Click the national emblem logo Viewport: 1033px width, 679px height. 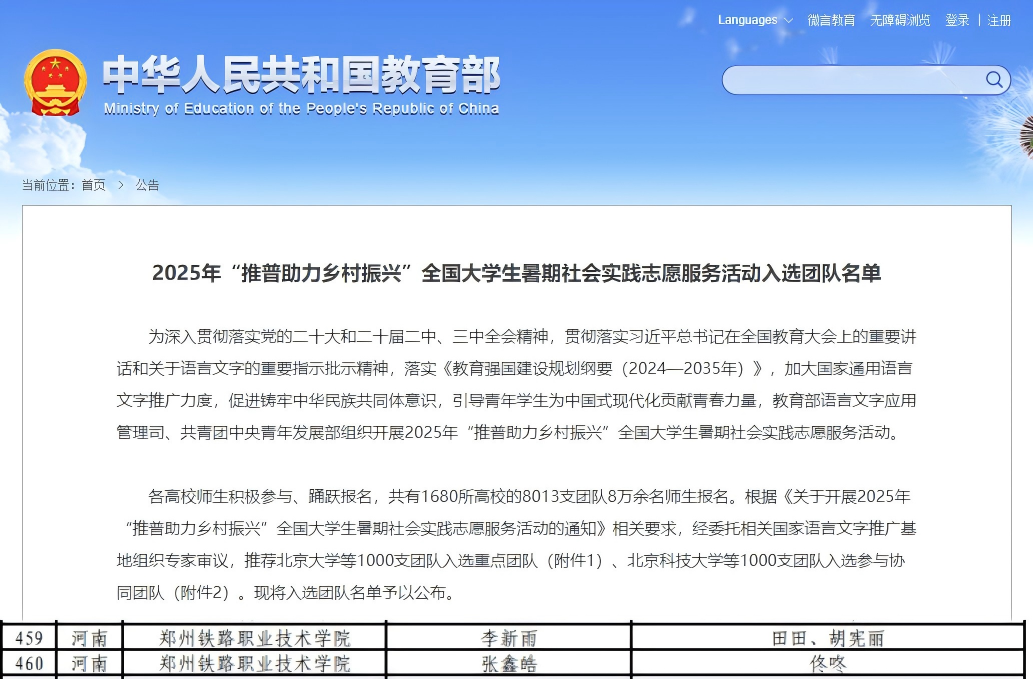coord(55,82)
